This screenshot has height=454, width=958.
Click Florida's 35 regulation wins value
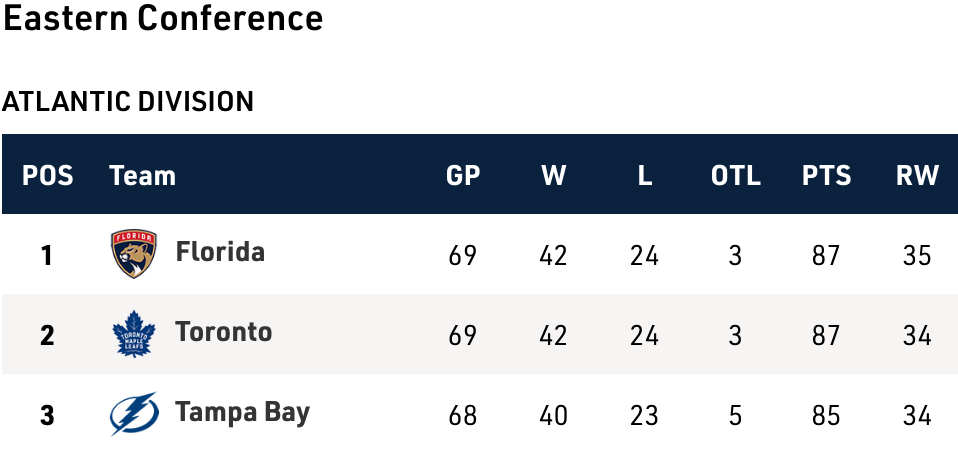coord(917,255)
